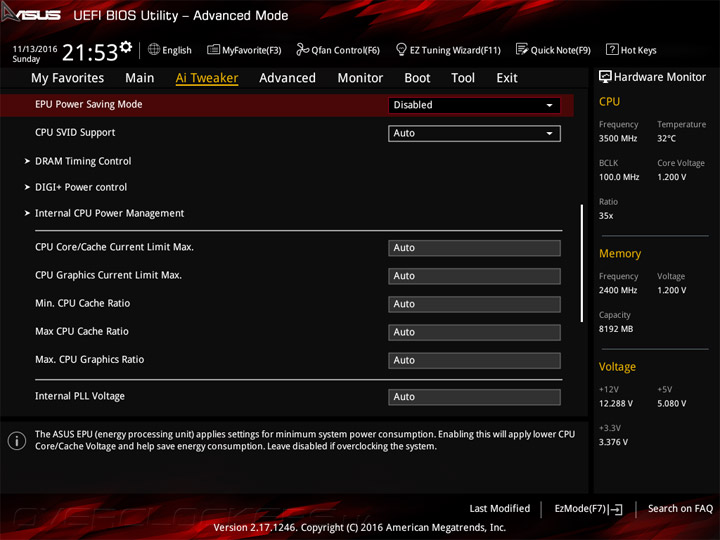Click CPU temperature value 32°C

pyautogui.click(x=666, y=139)
